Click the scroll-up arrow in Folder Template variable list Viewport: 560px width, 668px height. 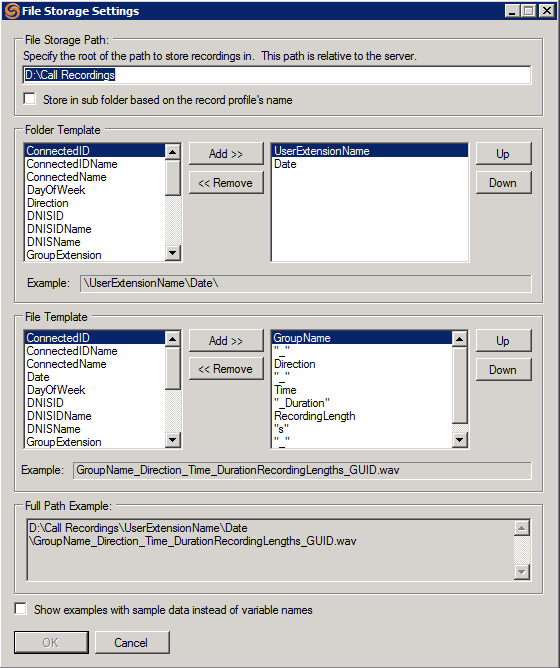pos(173,151)
